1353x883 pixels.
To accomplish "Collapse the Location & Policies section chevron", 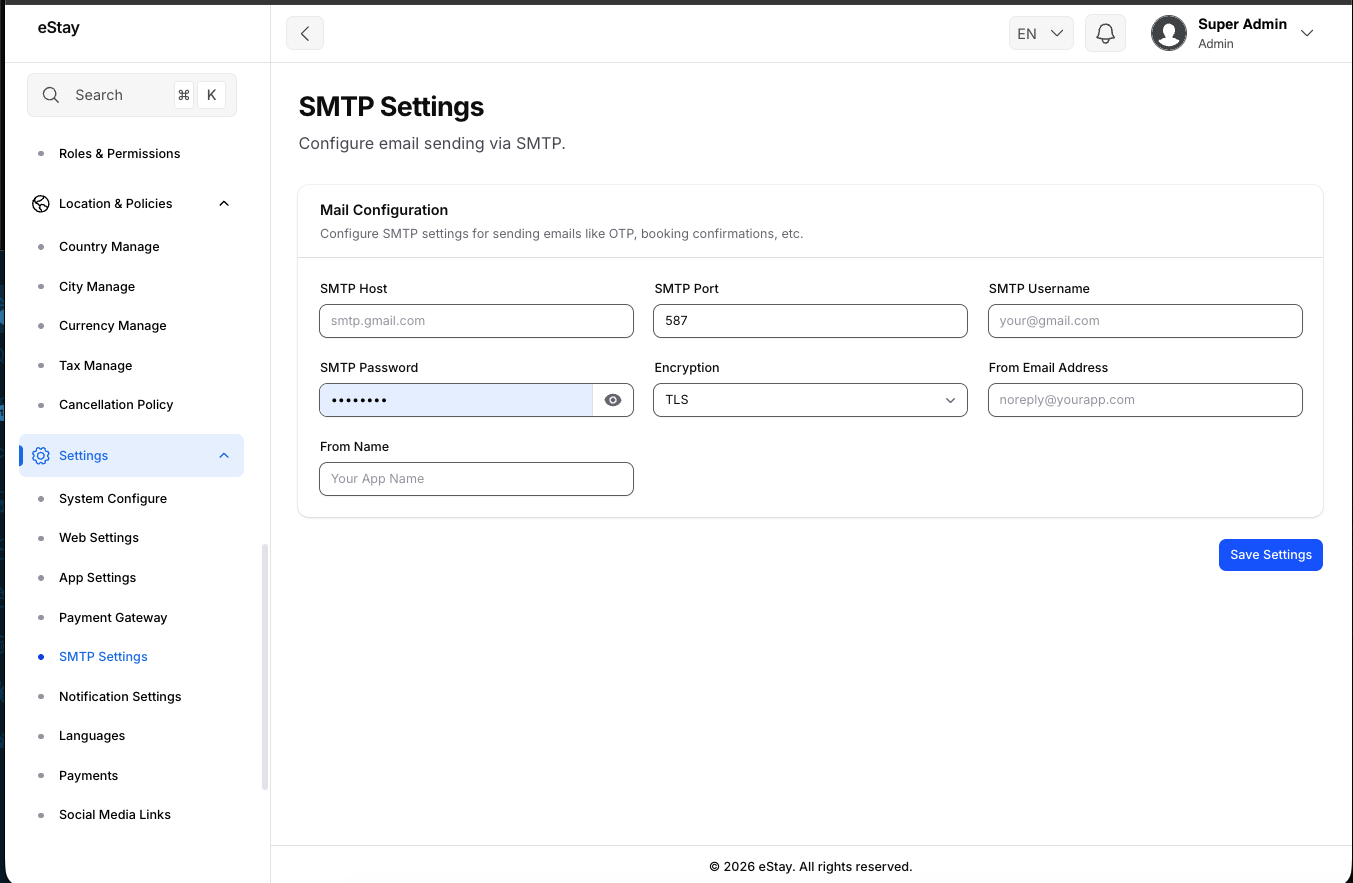I will (224, 204).
